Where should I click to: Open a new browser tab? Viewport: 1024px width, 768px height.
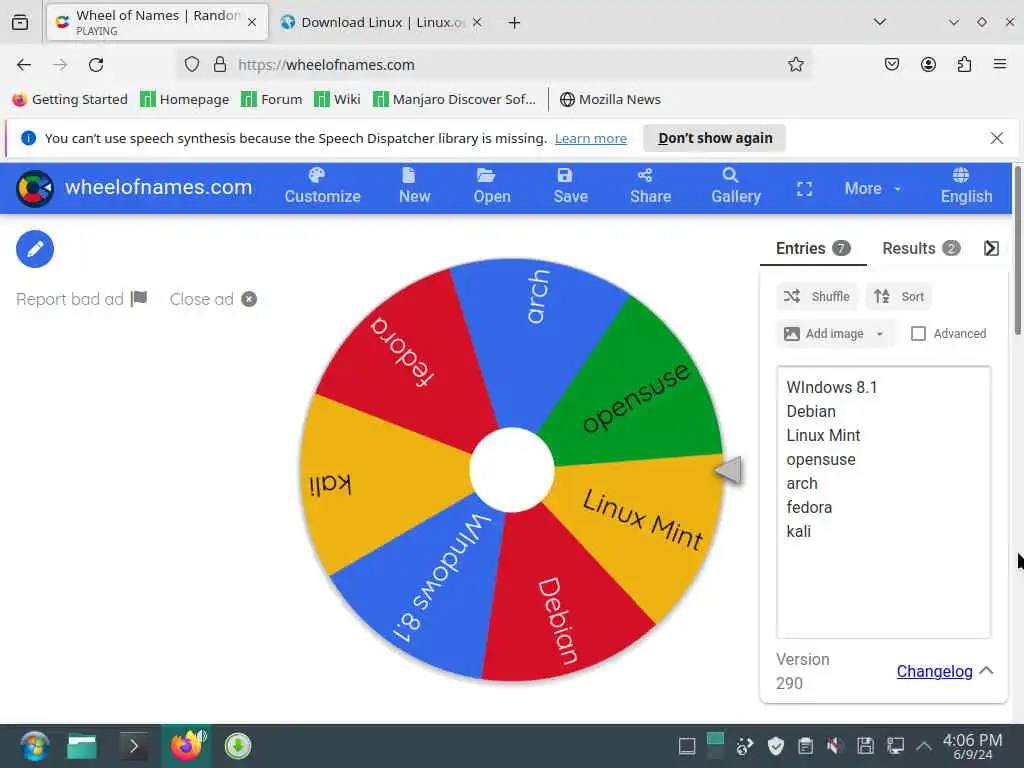[x=515, y=23]
